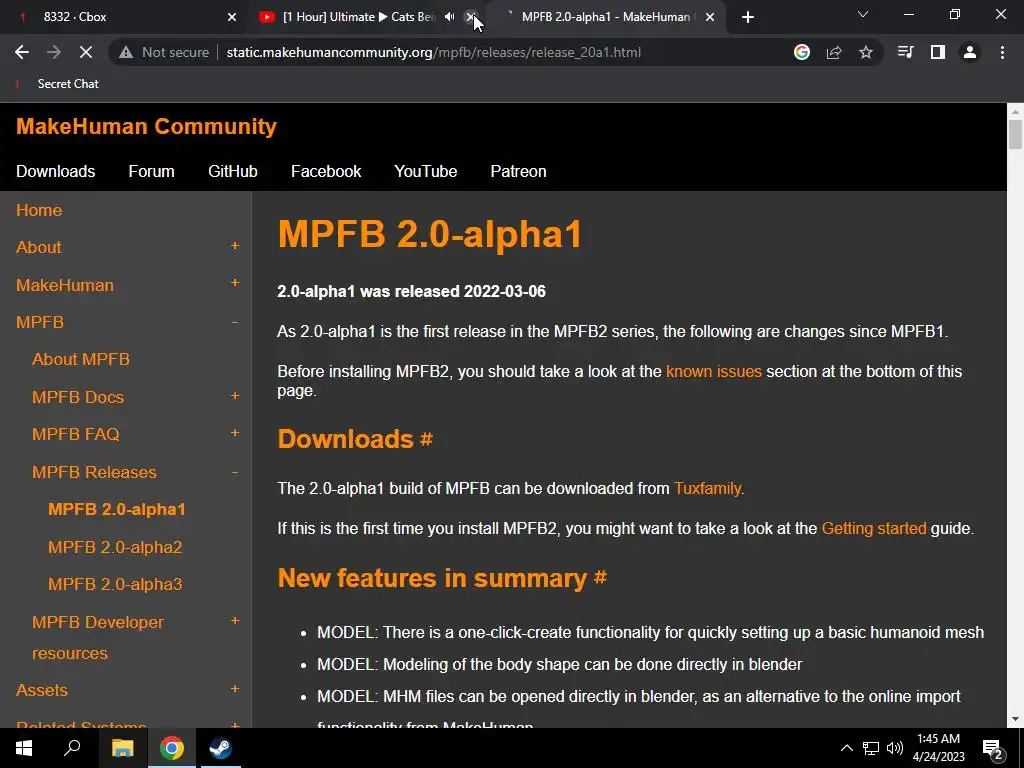Viewport: 1024px width, 768px height.
Task: Toggle the browser side panel
Action: coord(938,52)
